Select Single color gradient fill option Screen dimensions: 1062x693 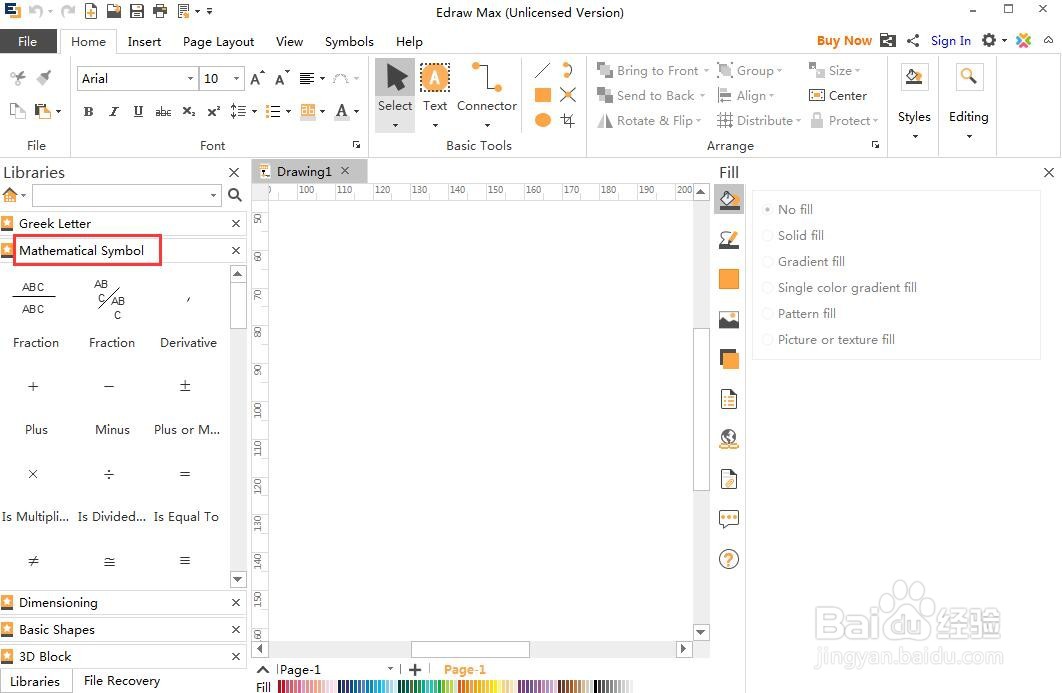tap(840, 287)
